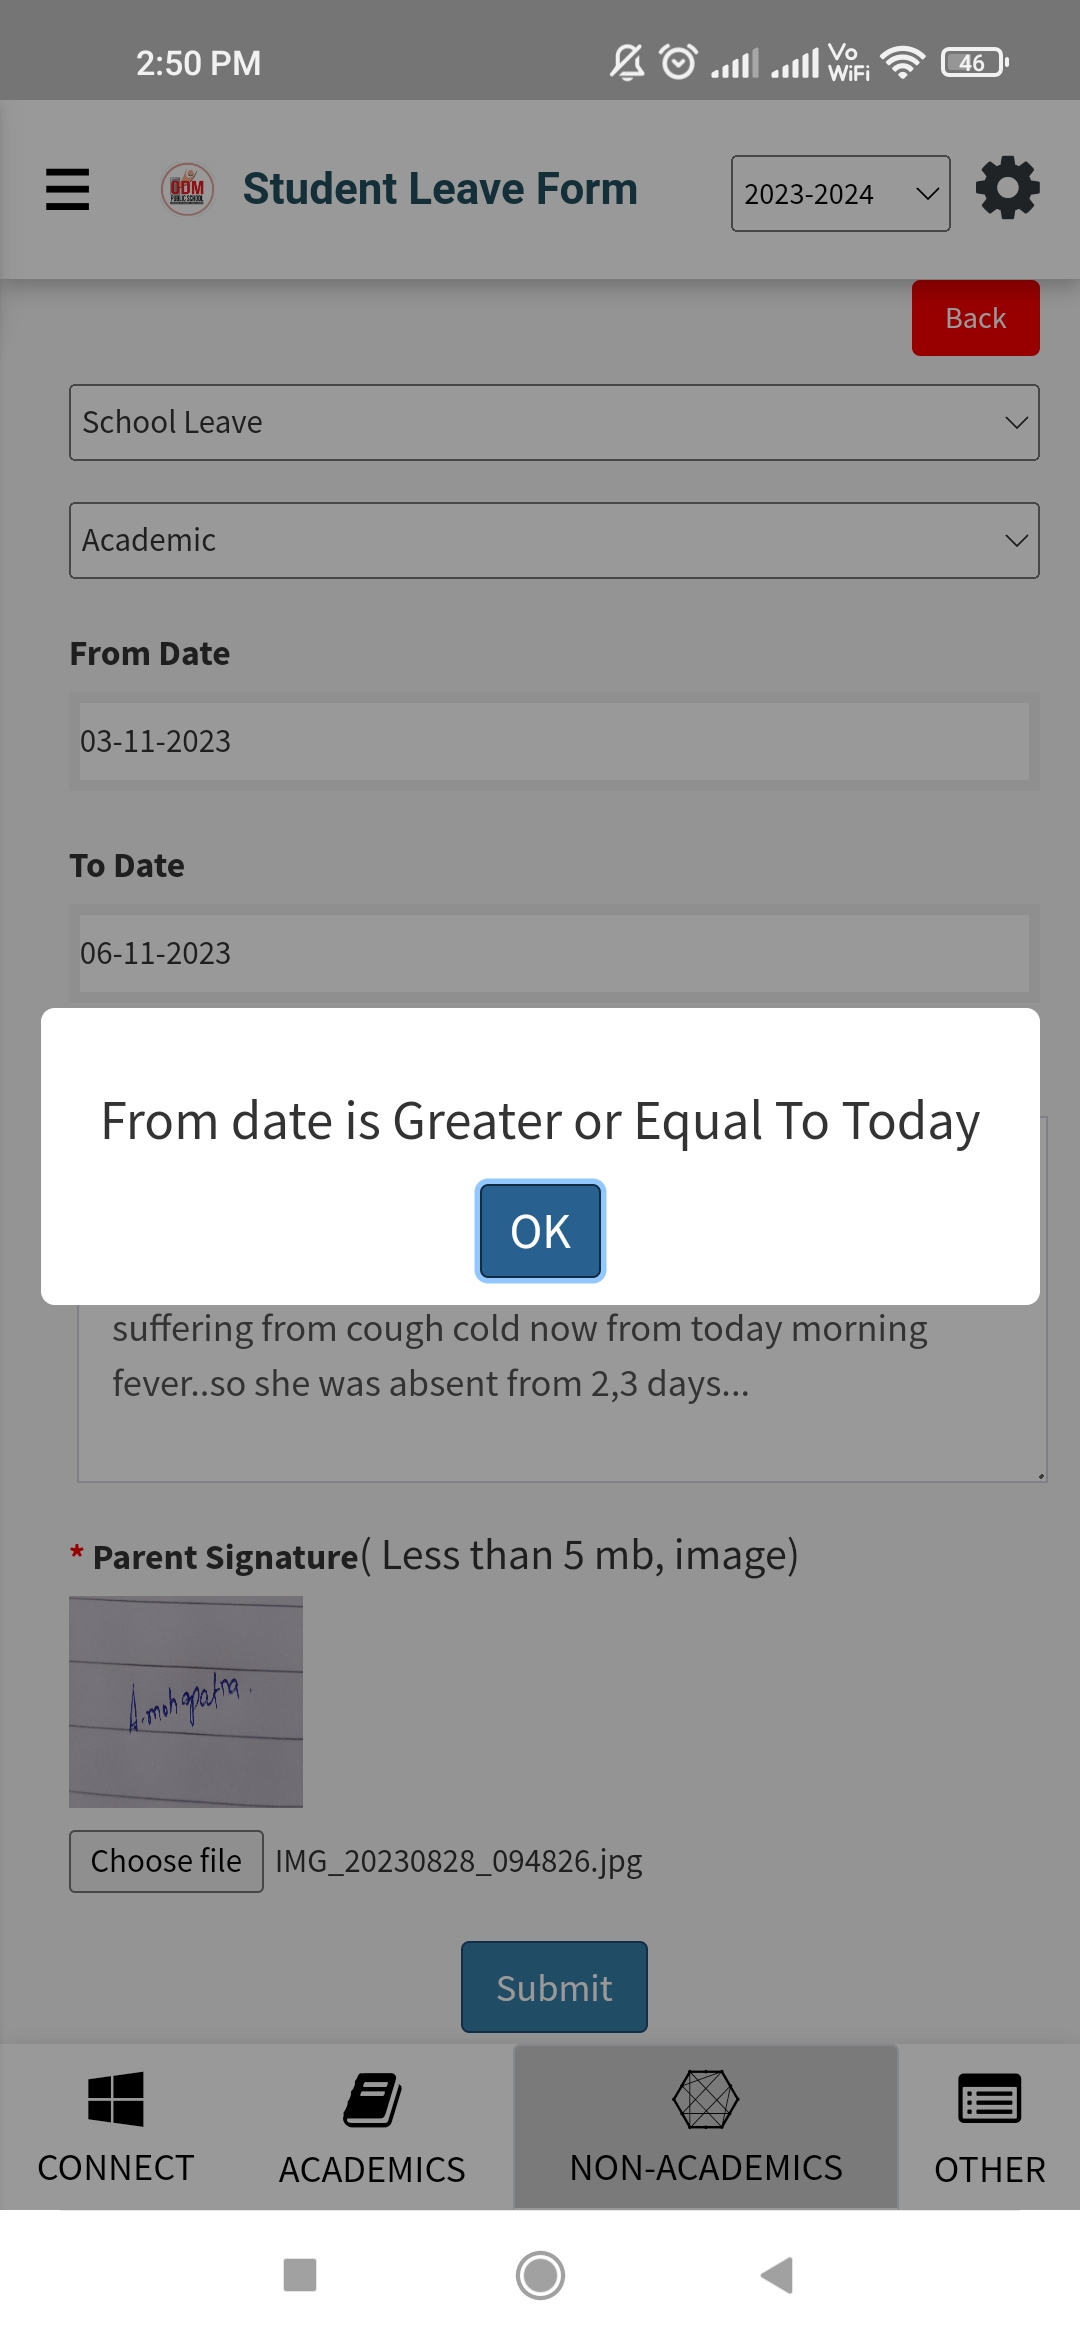Expand the Academic category dropdown
The image size is (1080, 2340).
tap(554, 540)
